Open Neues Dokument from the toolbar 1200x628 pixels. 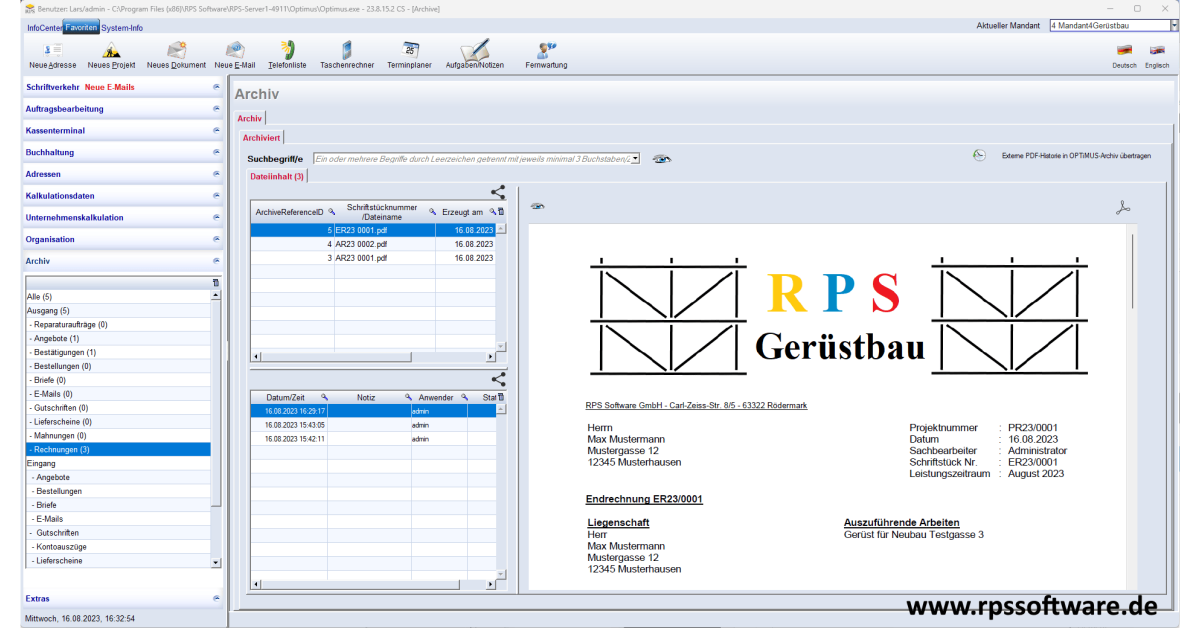point(176,55)
